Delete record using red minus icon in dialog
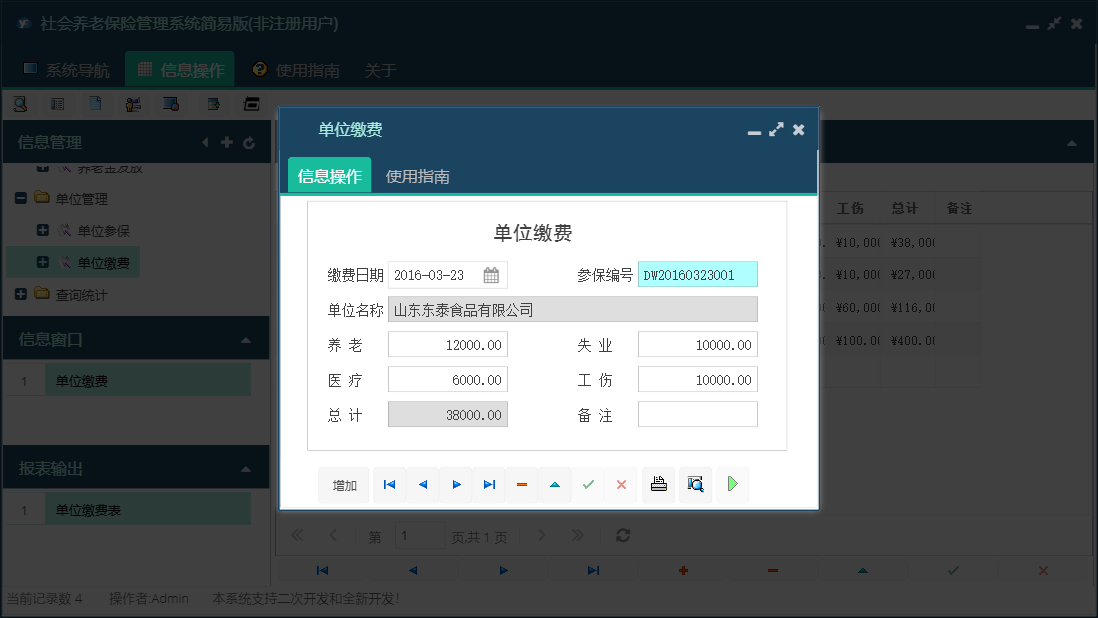1098x618 pixels. tap(521, 484)
